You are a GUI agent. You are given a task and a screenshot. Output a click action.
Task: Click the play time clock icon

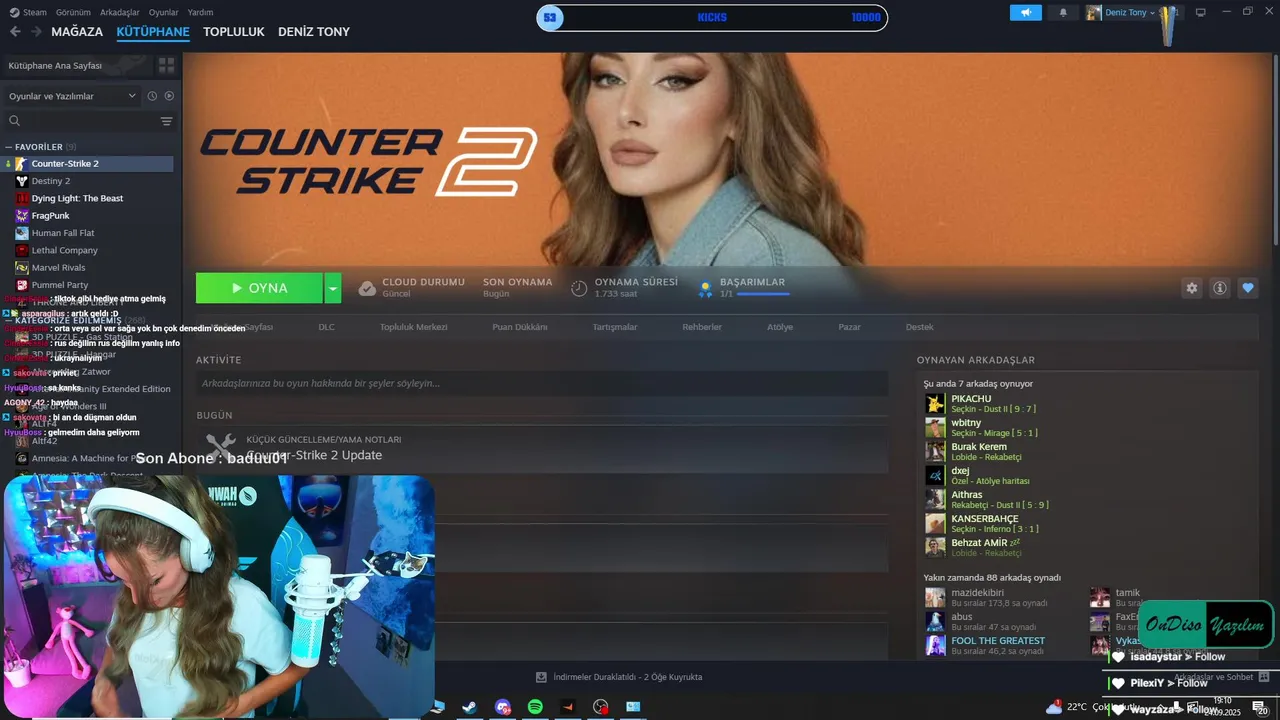tap(579, 288)
